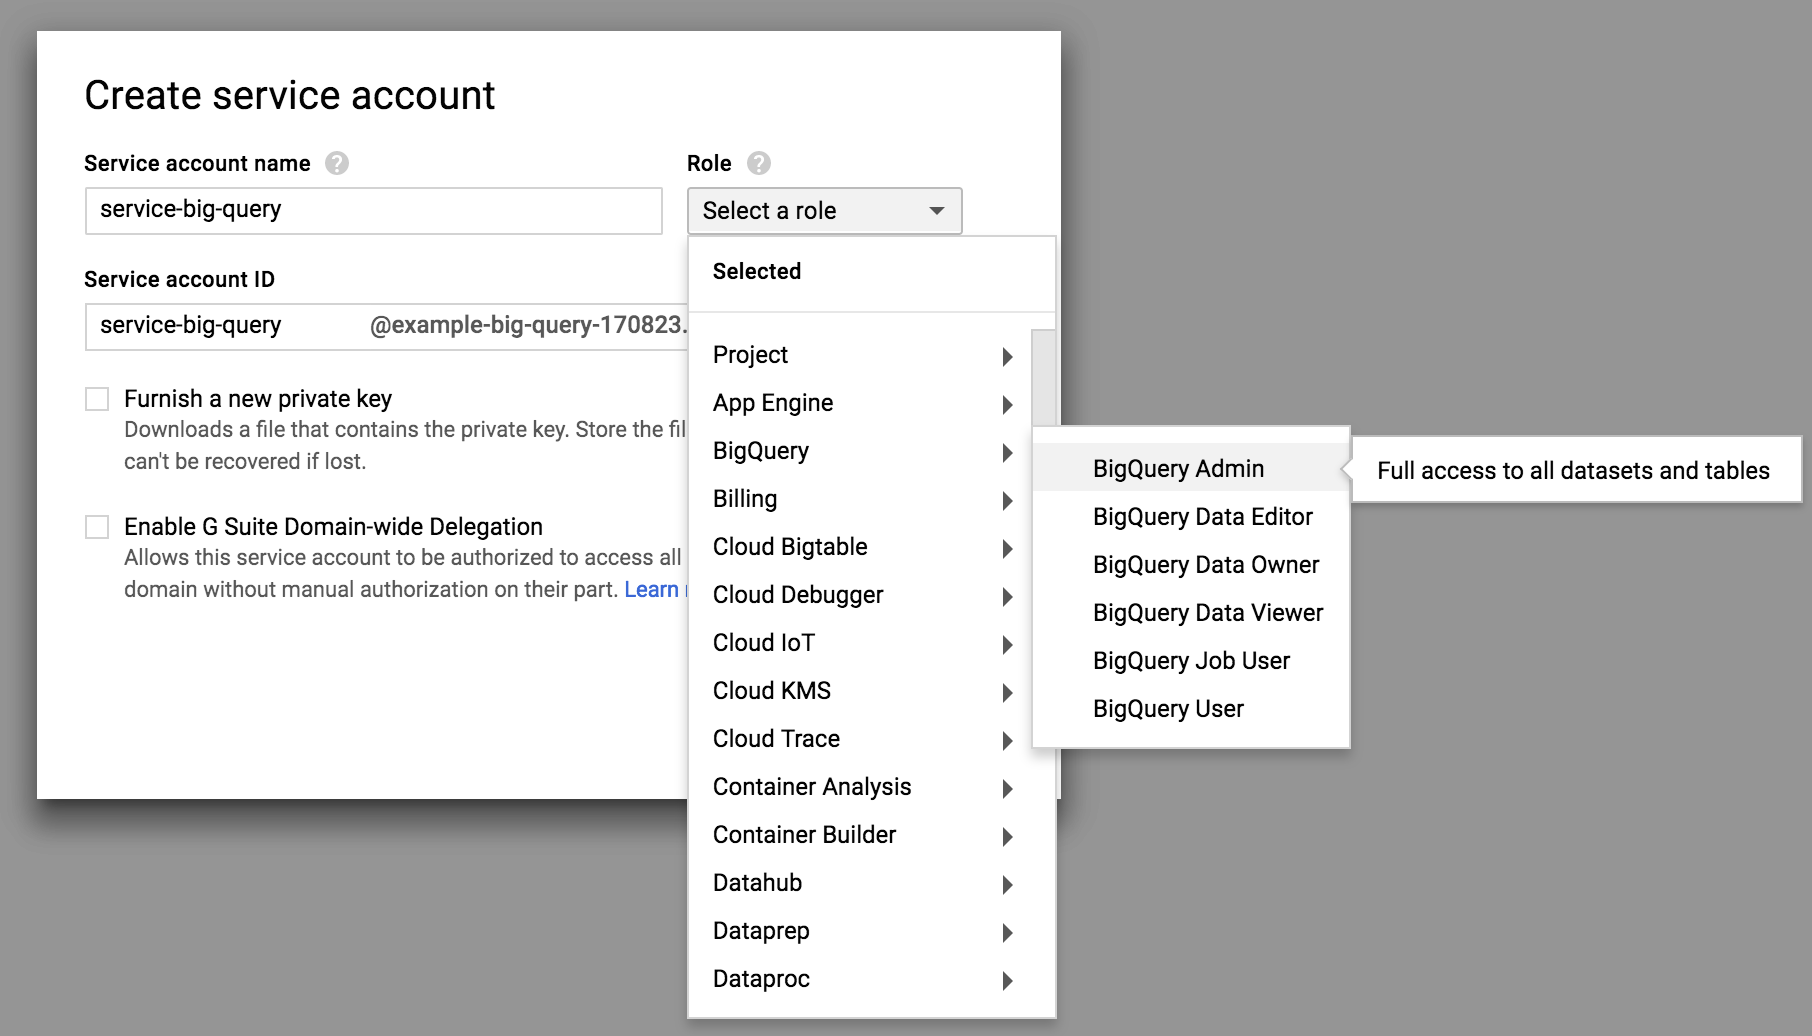This screenshot has height=1036, width=1812.
Task: Select the BigQuery User role
Action: tap(1191, 708)
